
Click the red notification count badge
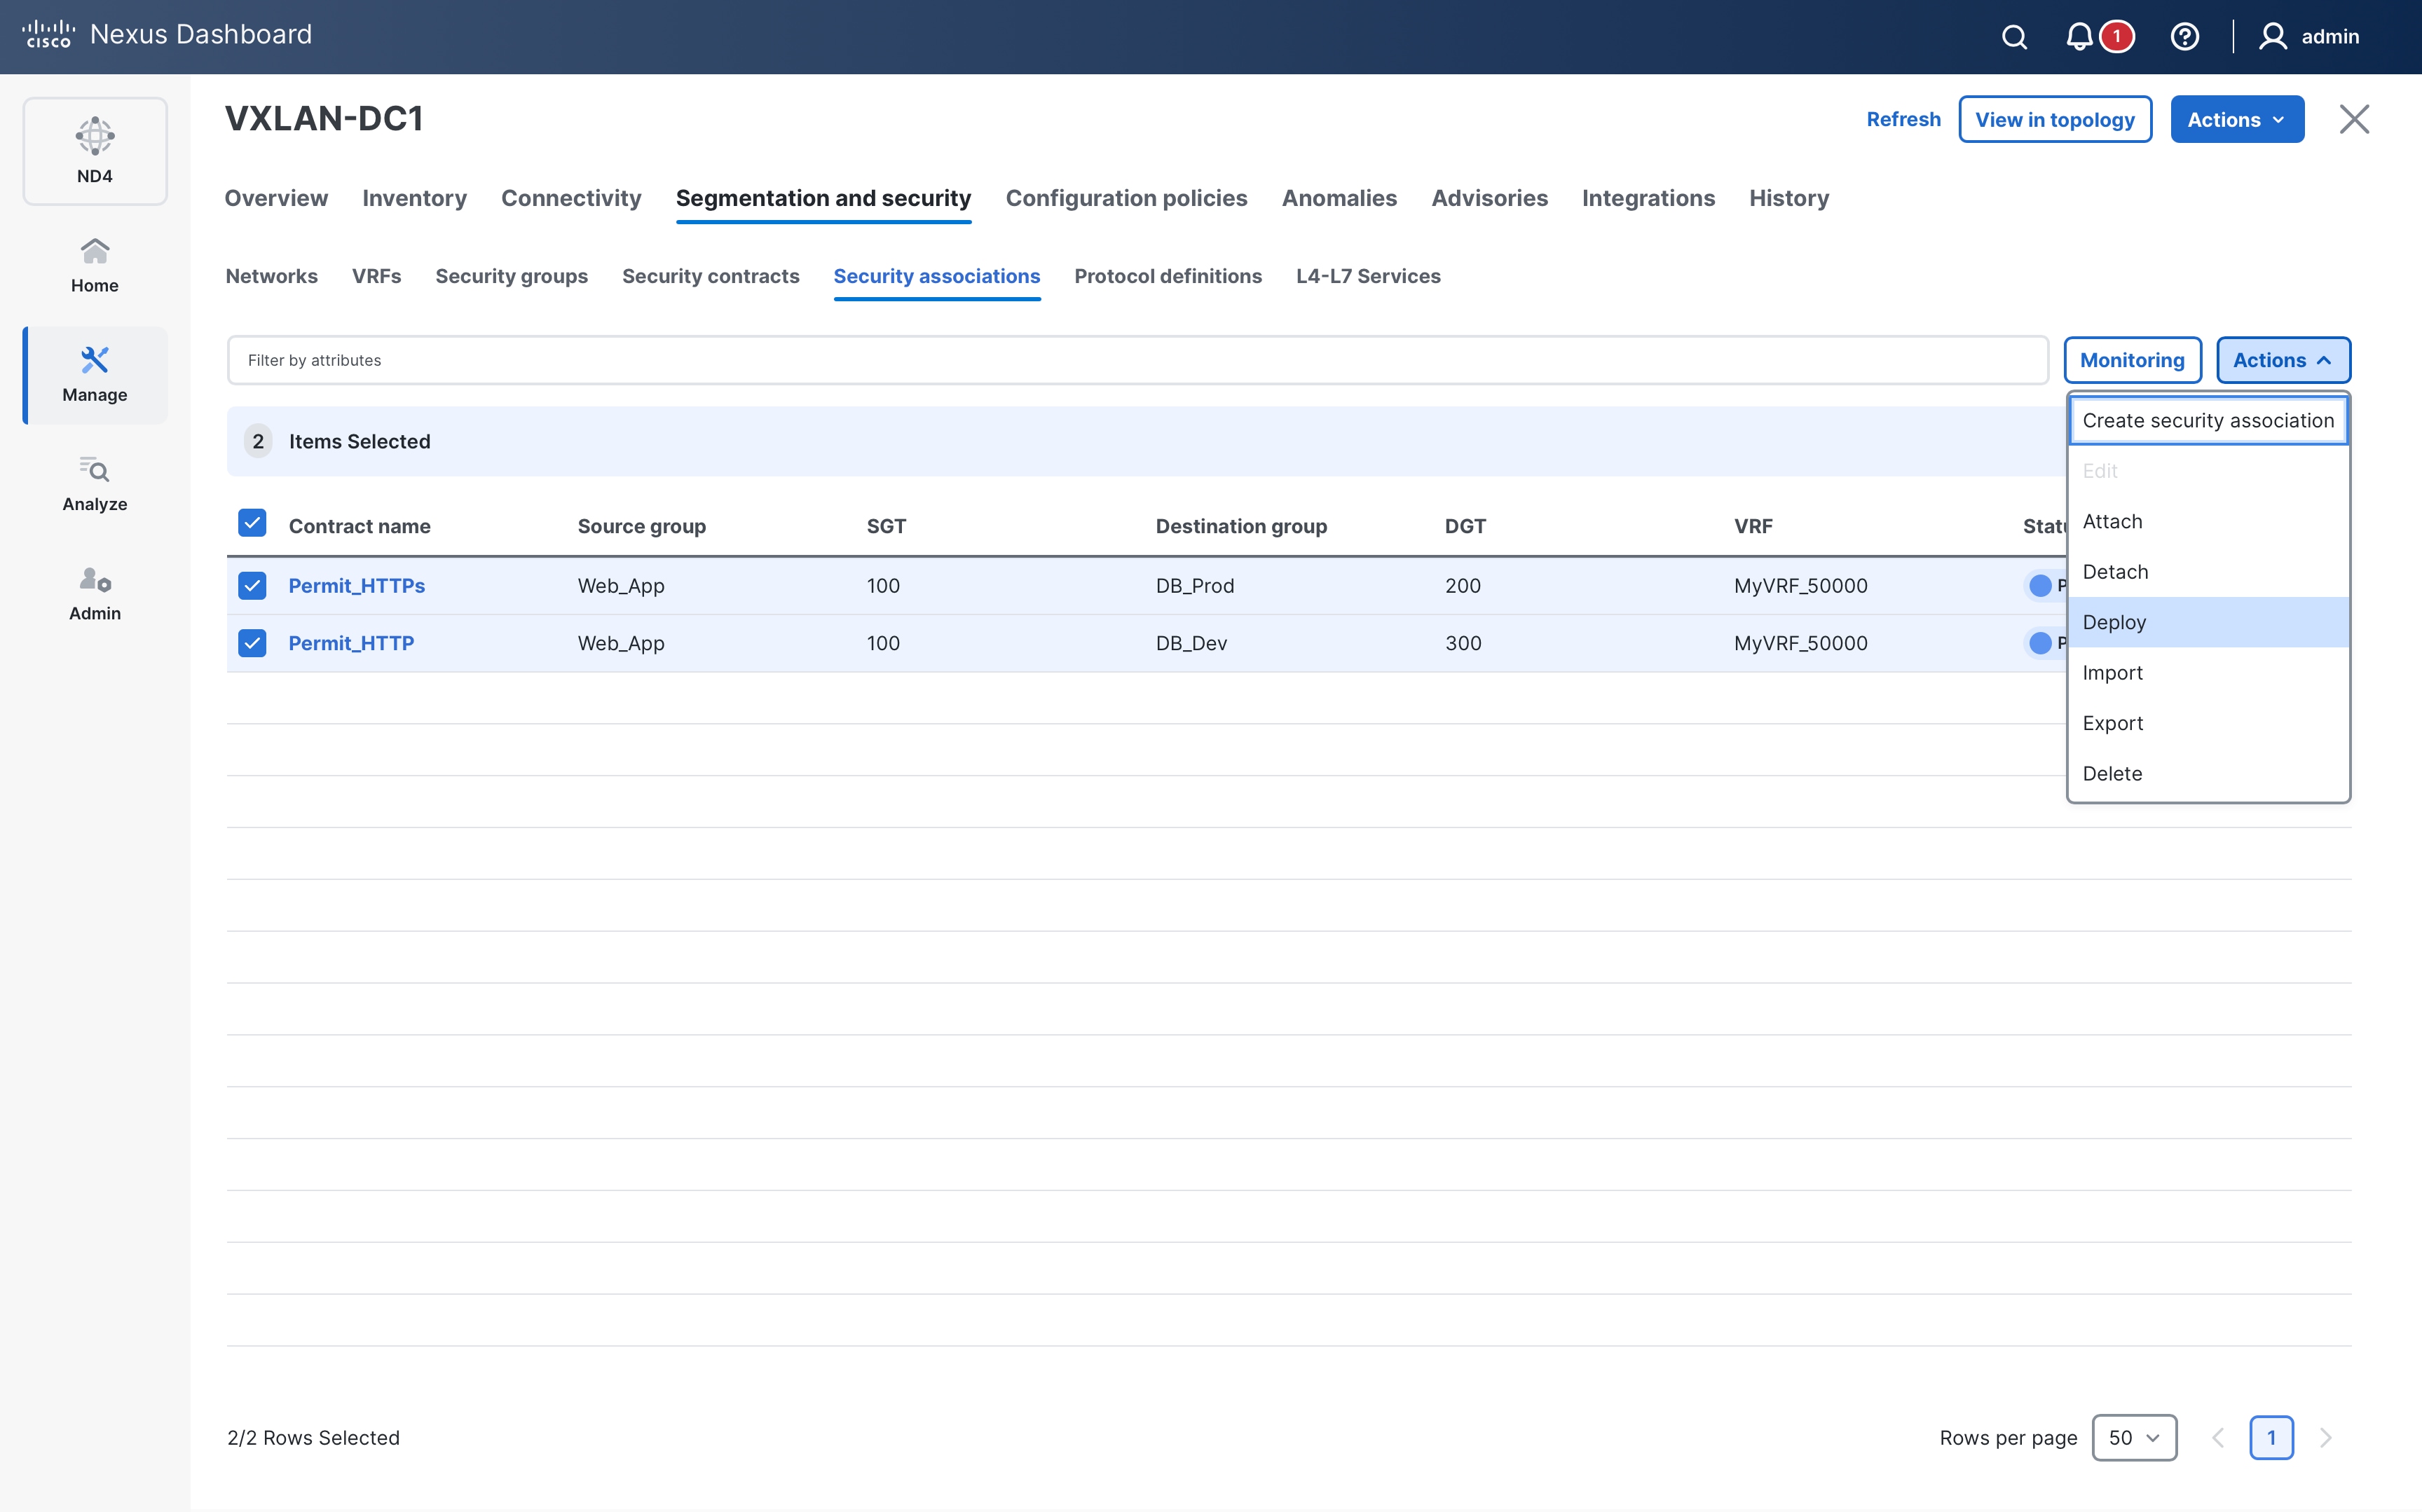pyautogui.click(x=2116, y=37)
